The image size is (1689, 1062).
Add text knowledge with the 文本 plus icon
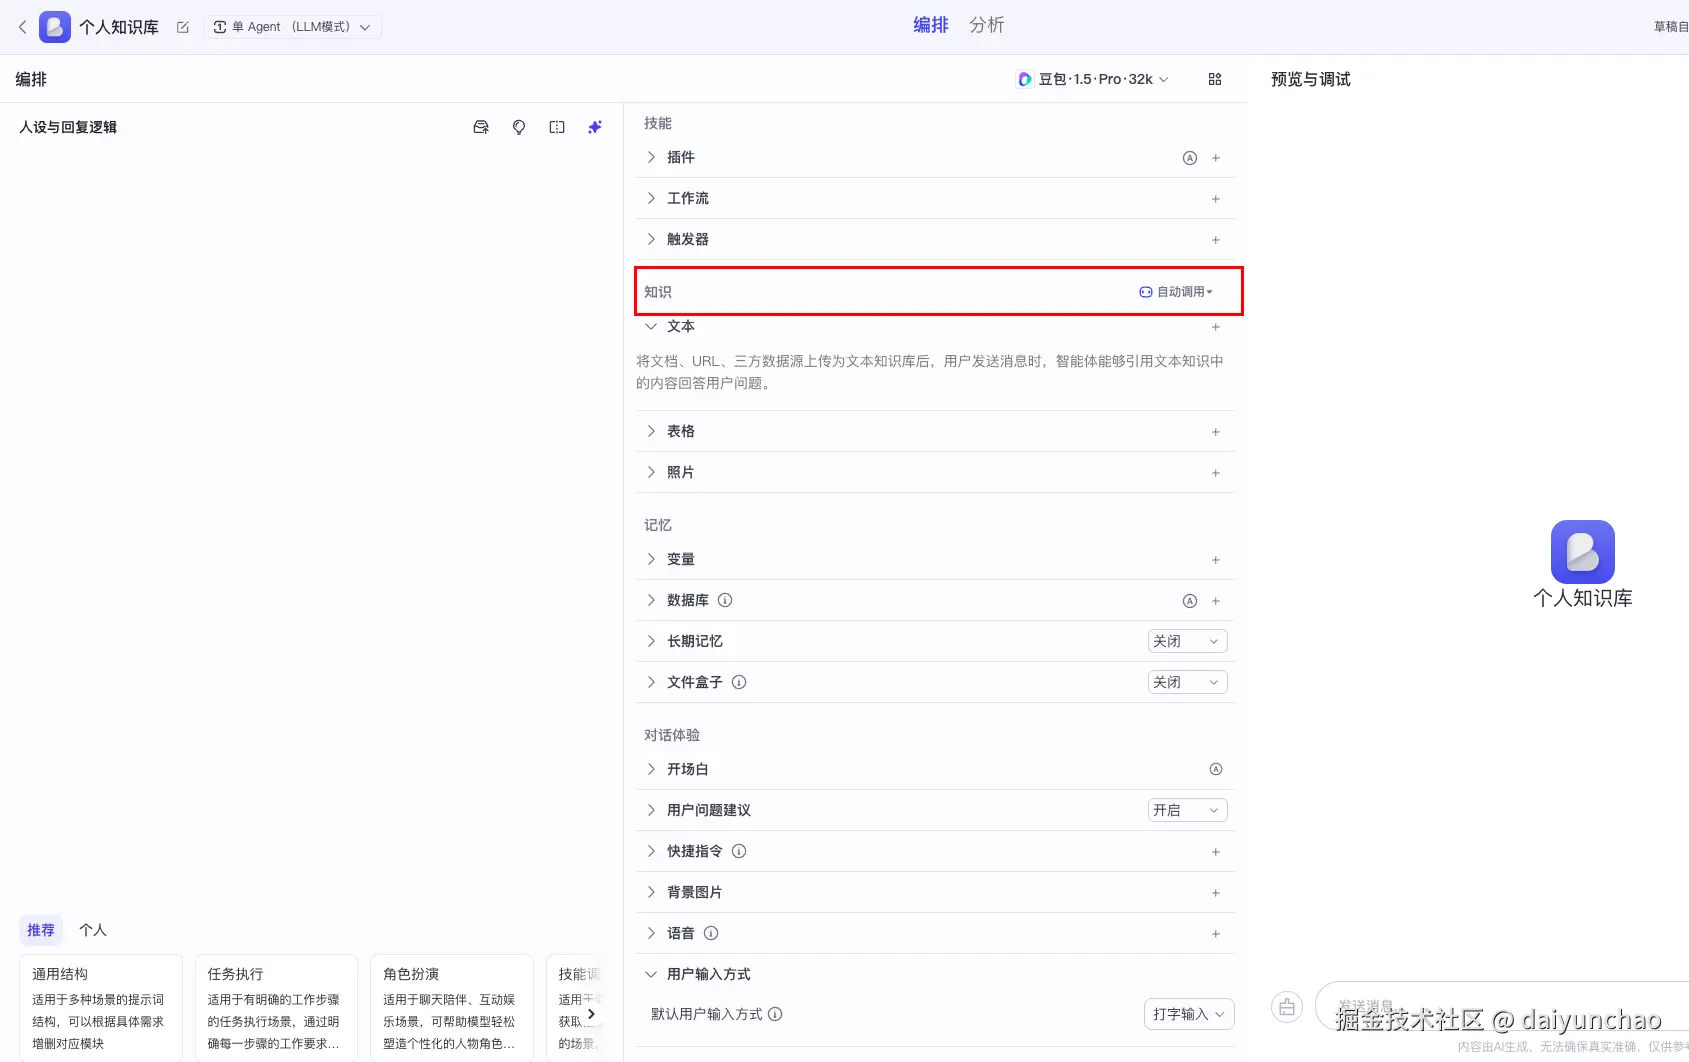(1216, 327)
